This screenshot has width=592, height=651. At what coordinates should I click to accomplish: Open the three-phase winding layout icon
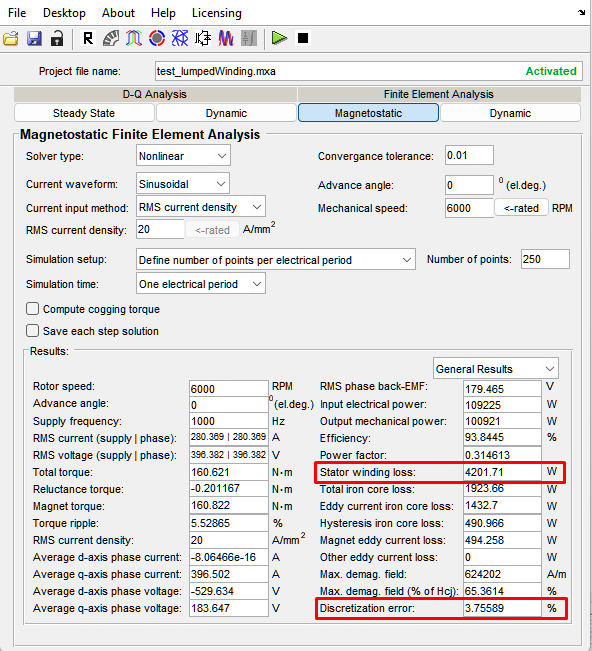click(134, 39)
